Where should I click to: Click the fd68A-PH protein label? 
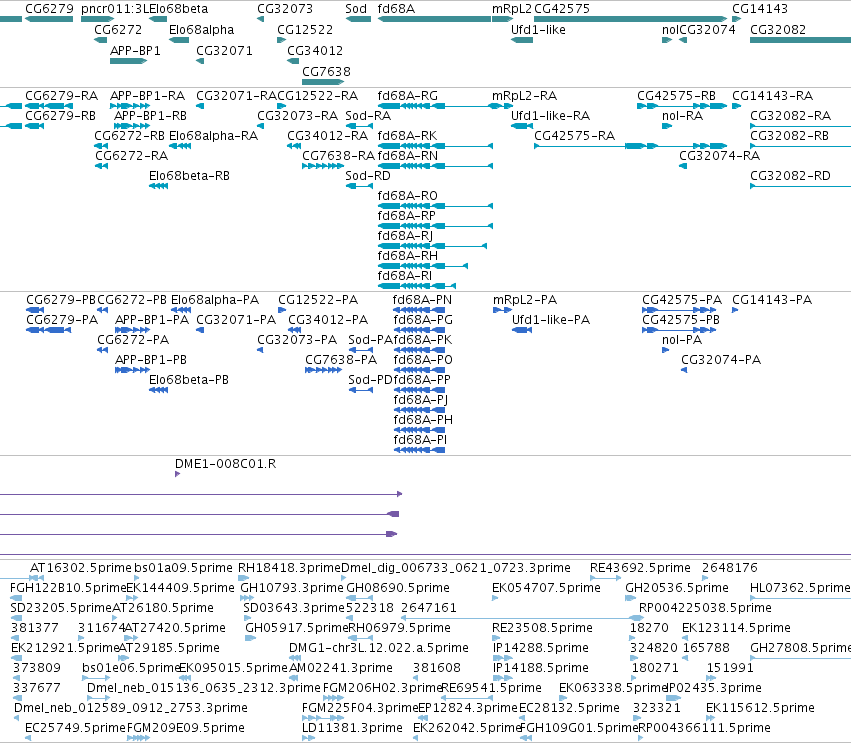click(x=423, y=420)
